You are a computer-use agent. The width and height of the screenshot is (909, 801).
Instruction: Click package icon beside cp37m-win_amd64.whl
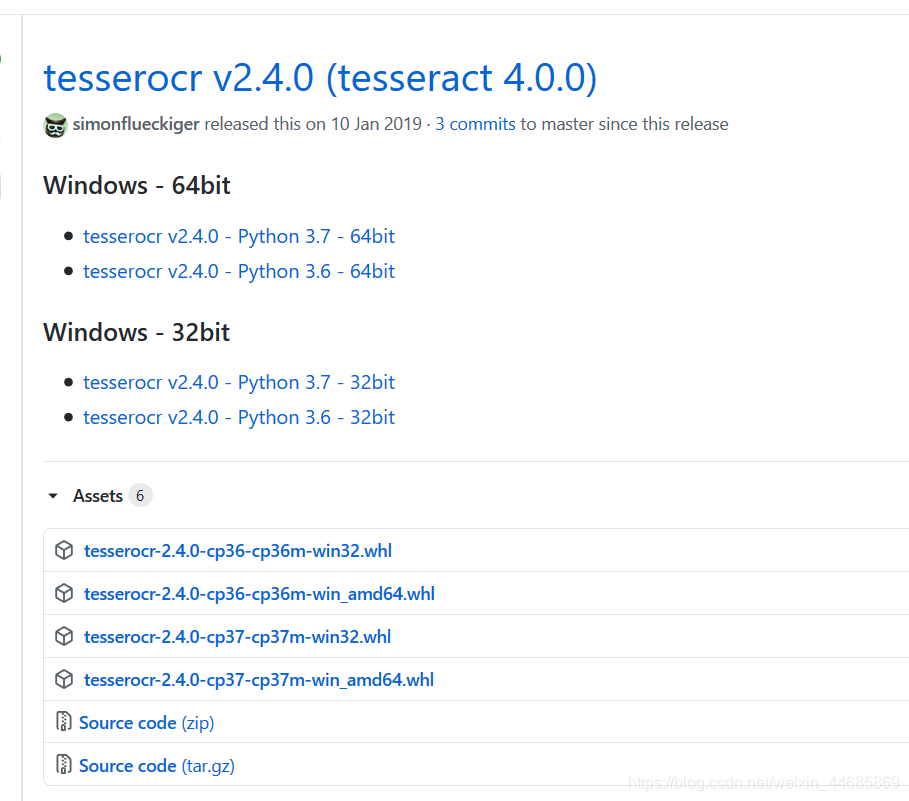(64, 679)
